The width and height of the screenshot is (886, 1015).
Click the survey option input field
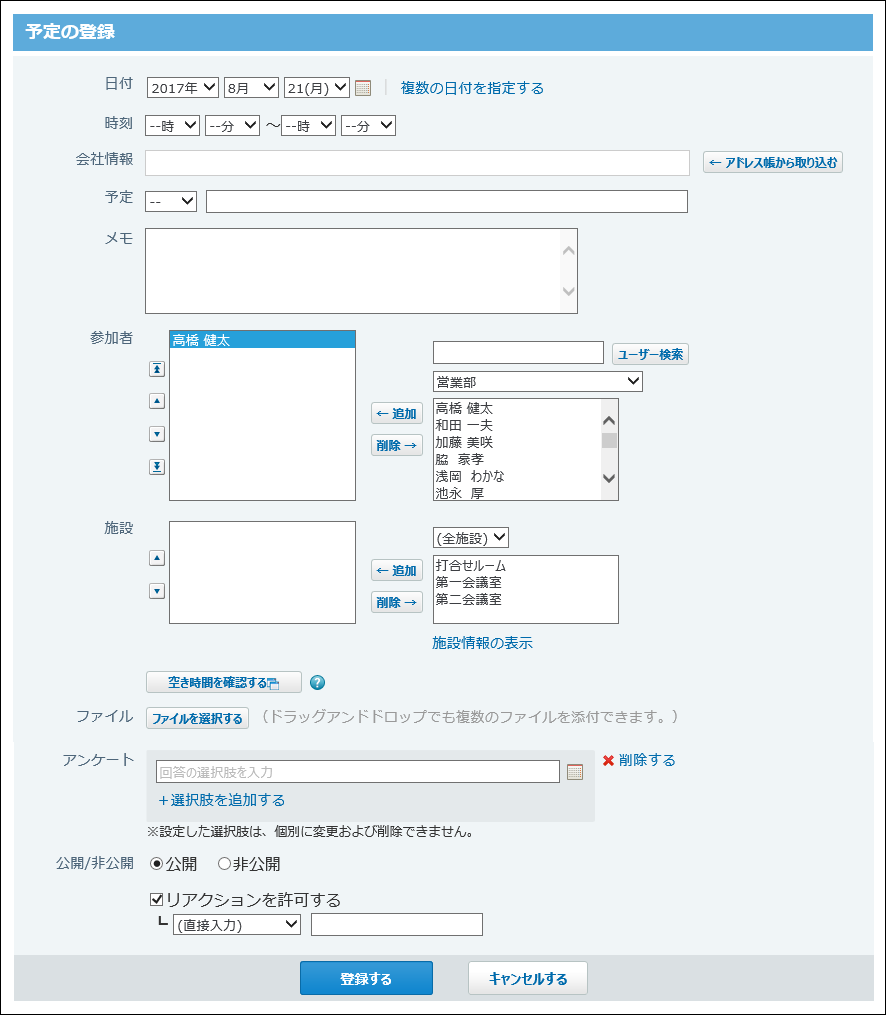pos(358,772)
